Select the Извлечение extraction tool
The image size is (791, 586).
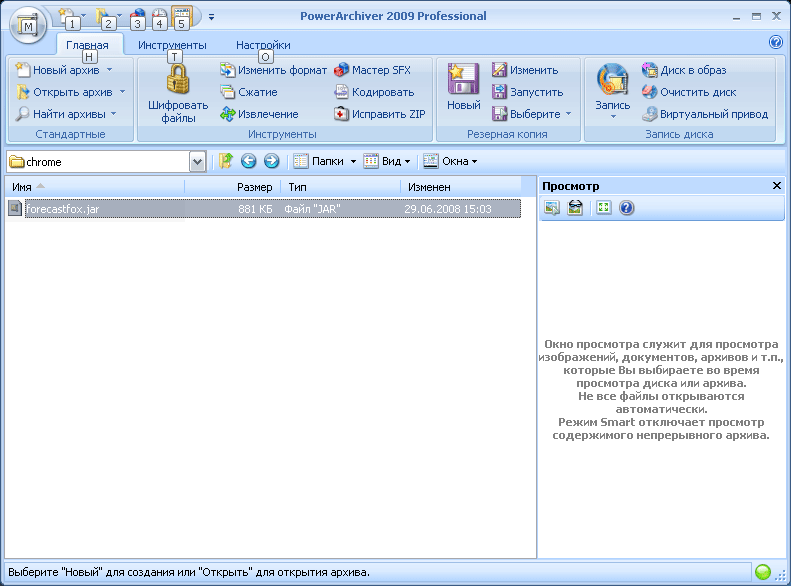259,114
